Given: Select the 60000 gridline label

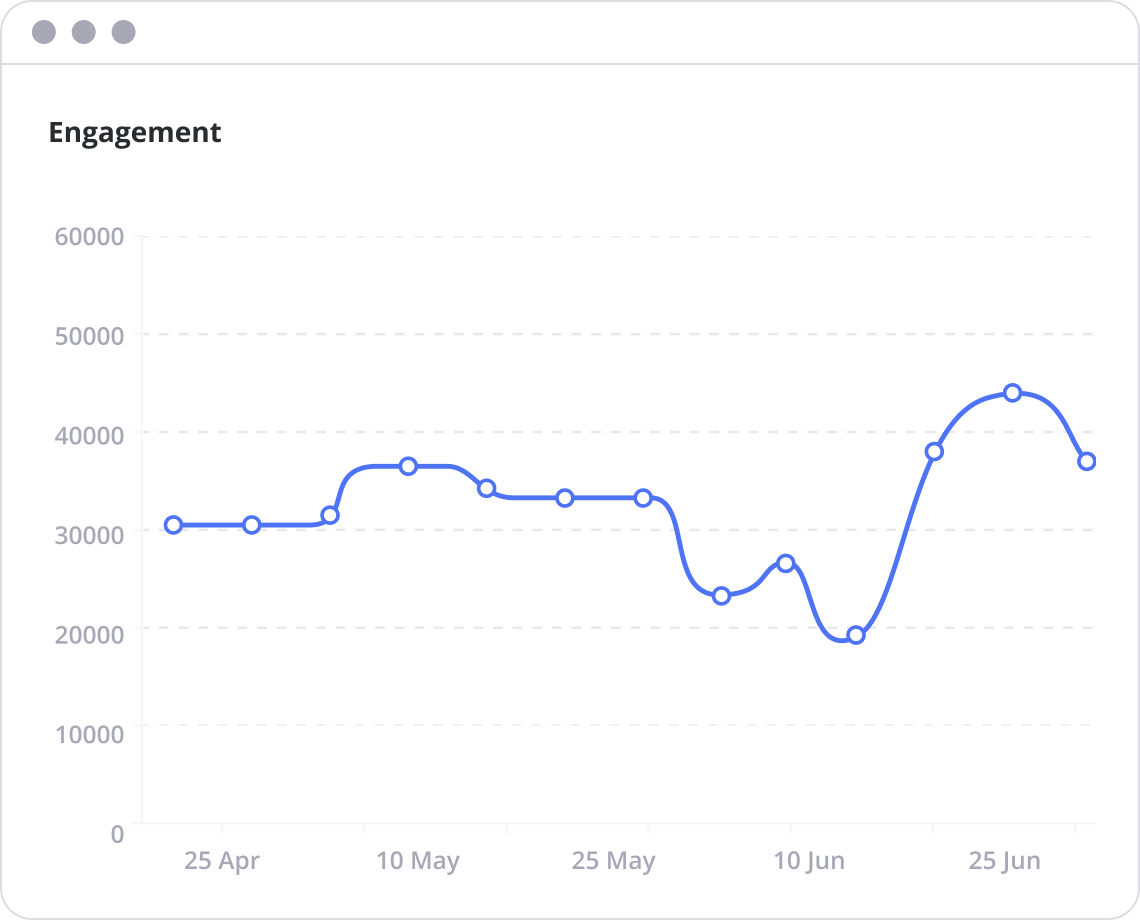Looking at the screenshot, I should coord(91,237).
